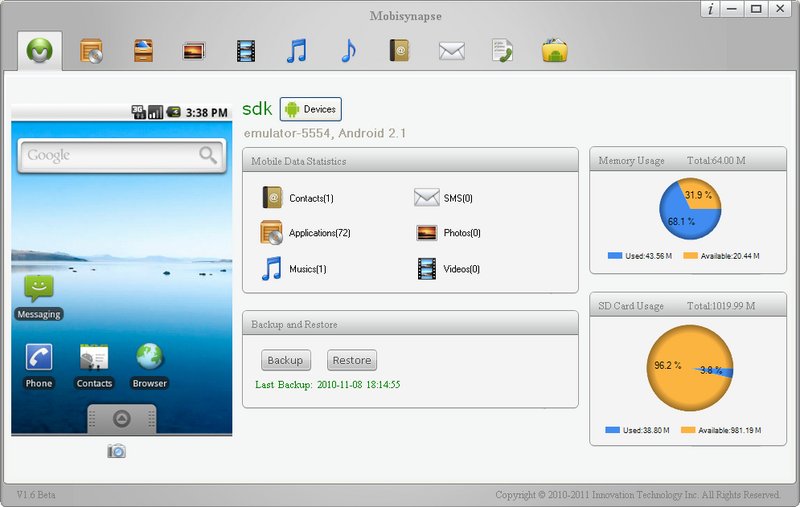Image resolution: width=800 pixels, height=507 pixels.
Task: Click the info button in title bar
Action: [710, 9]
